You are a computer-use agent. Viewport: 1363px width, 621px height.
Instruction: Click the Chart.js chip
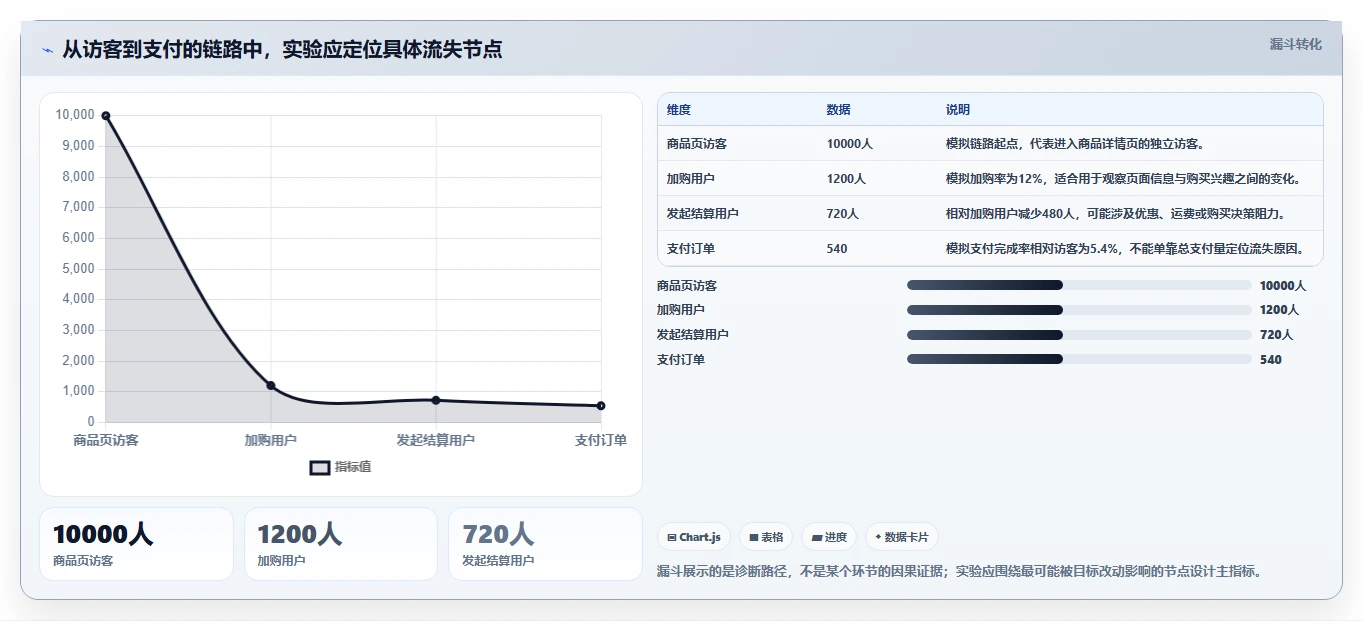click(x=694, y=537)
